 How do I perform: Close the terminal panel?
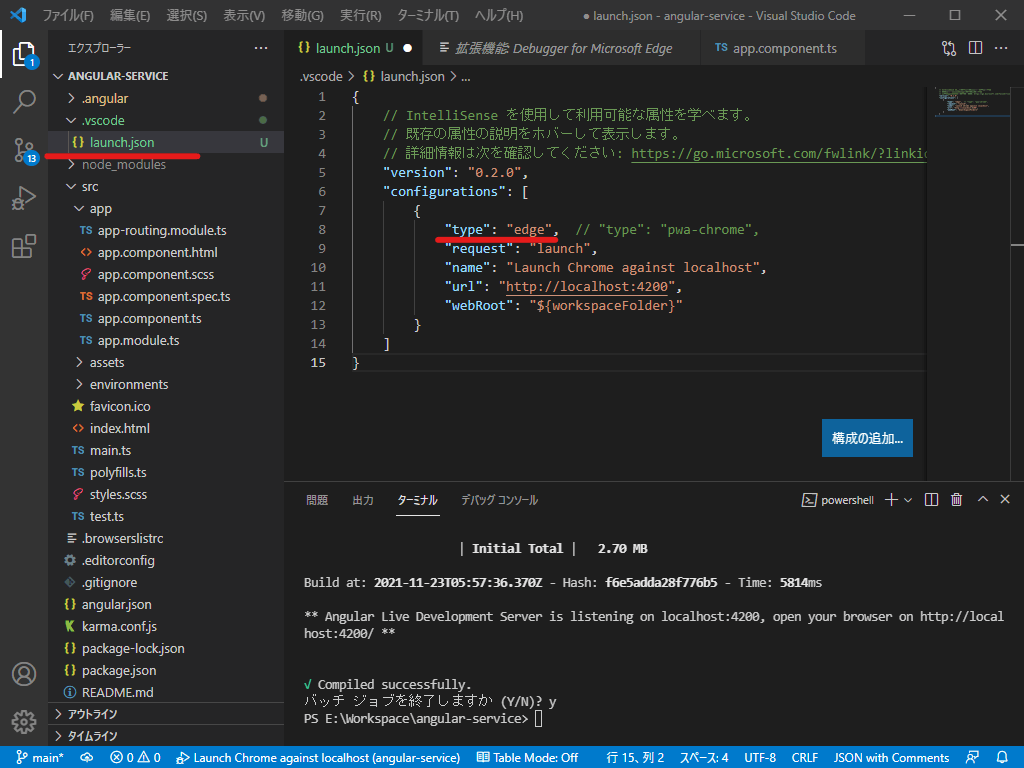pyautogui.click(x=1005, y=500)
